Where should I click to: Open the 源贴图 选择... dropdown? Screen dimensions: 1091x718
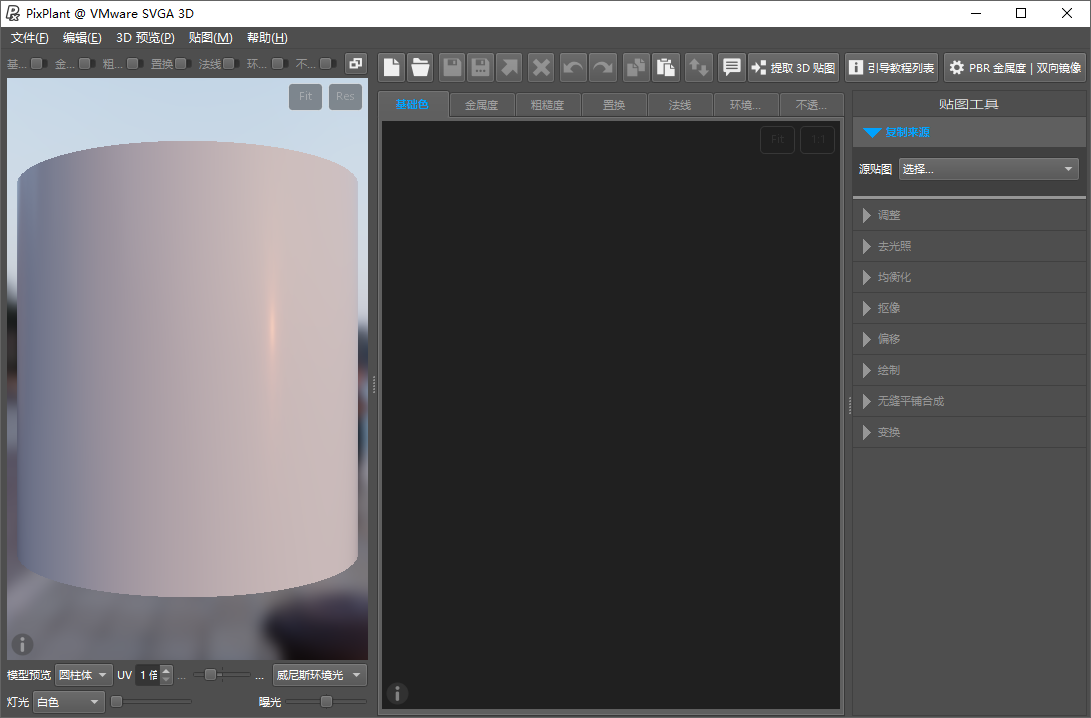[x=988, y=169]
